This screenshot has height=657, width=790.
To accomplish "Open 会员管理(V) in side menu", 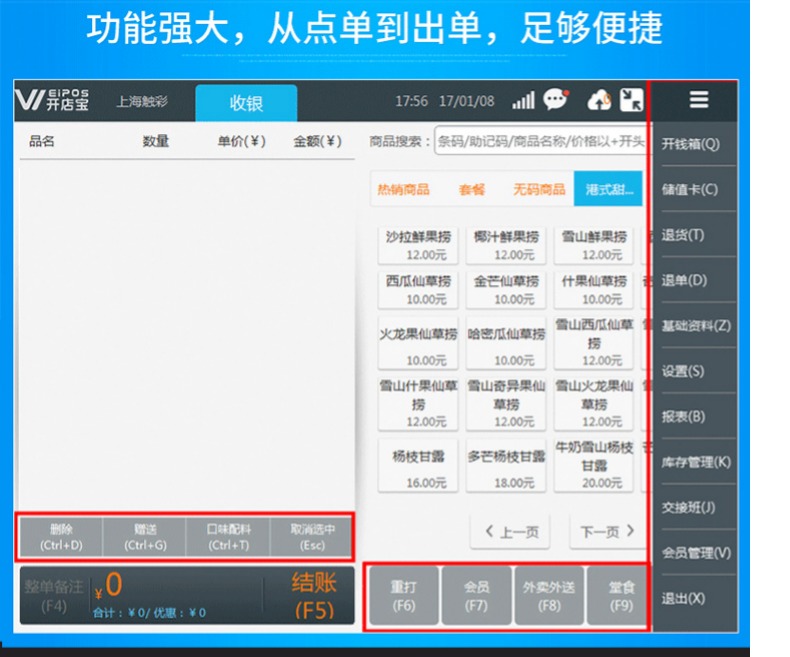I will [695, 553].
